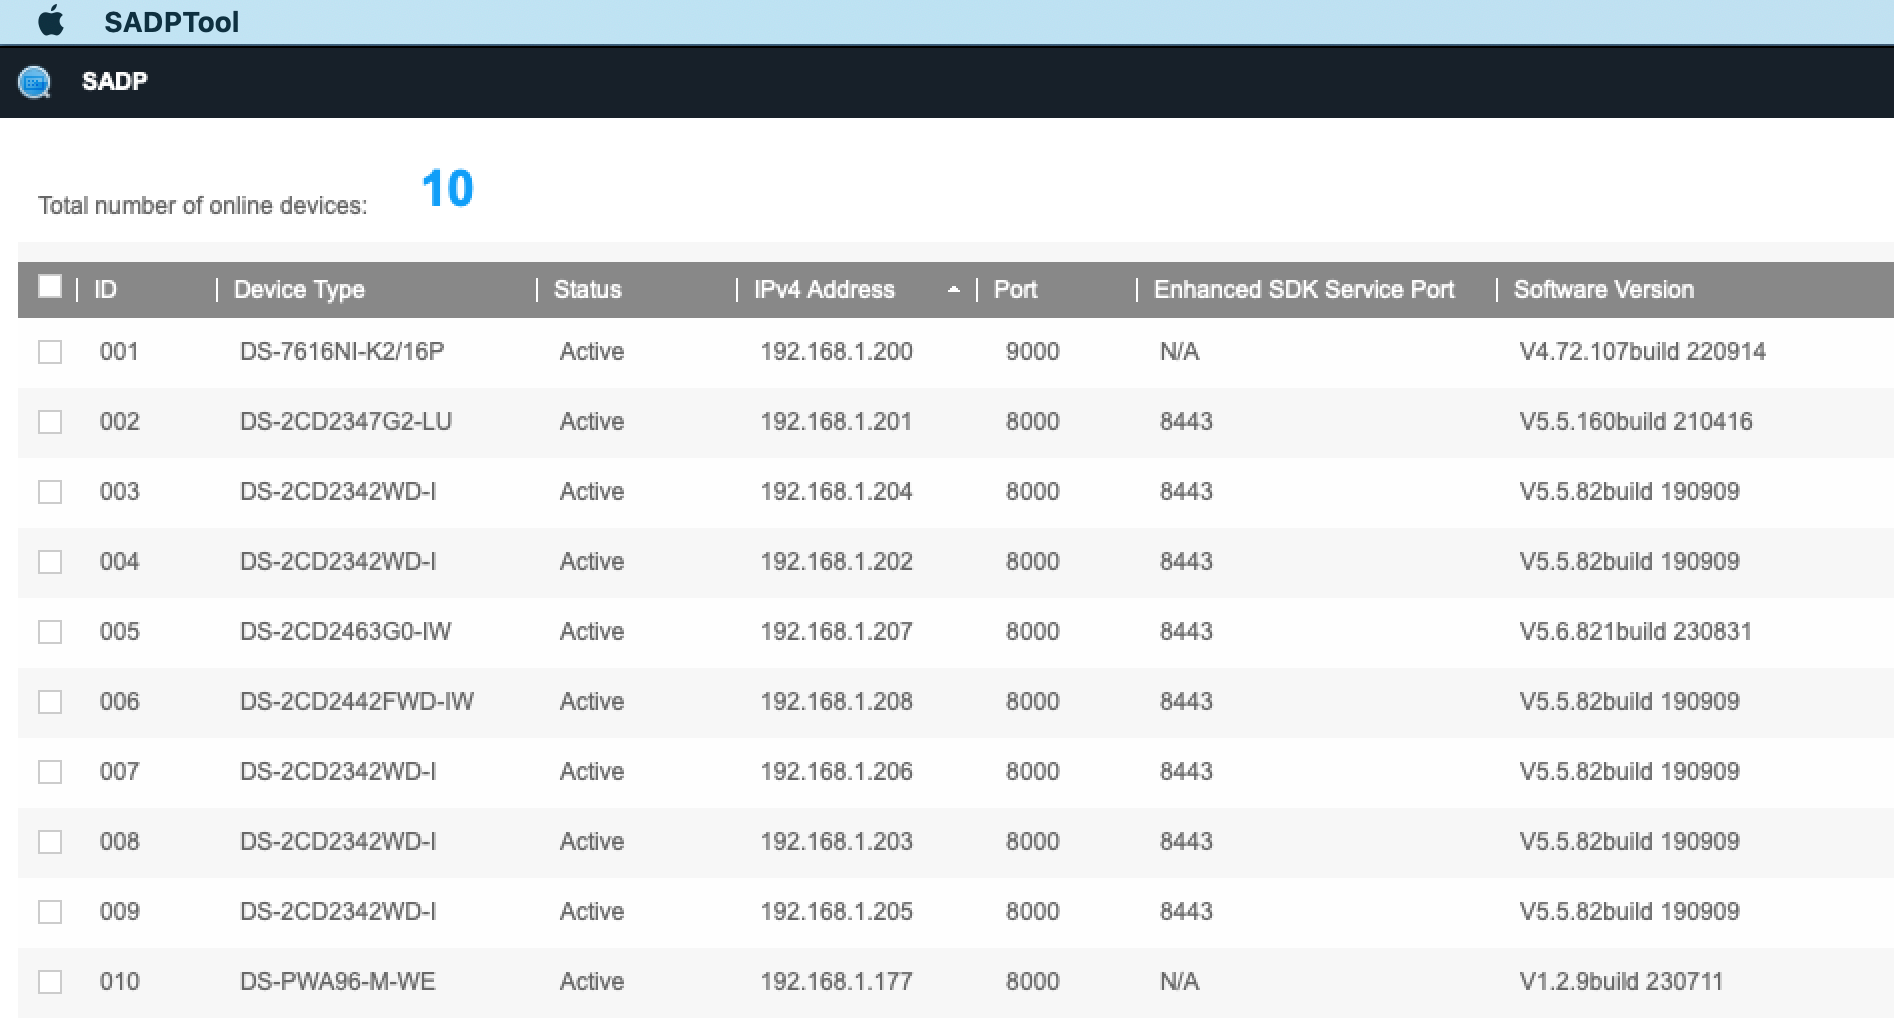Toggle the select-all checkbox in header
1894x1036 pixels.
(x=50, y=287)
